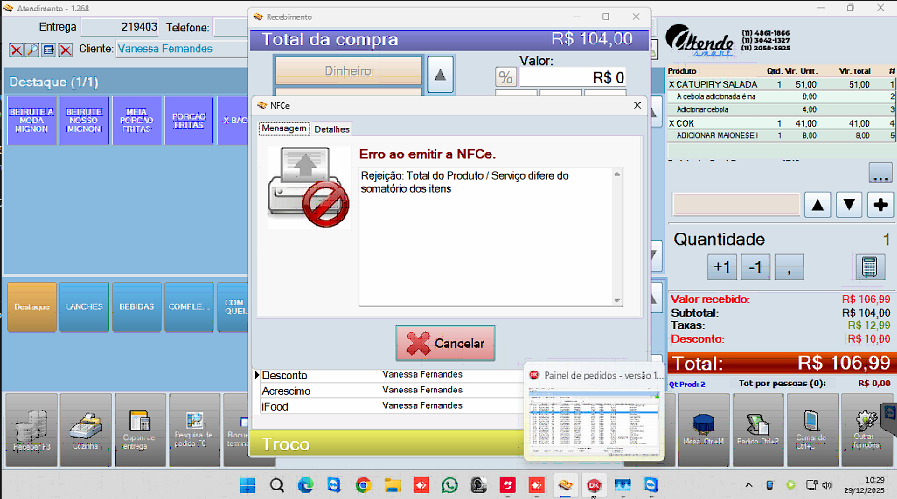
Task: Switch to the Detalhes tab
Action: pyautogui.click(x=332, y=129)
